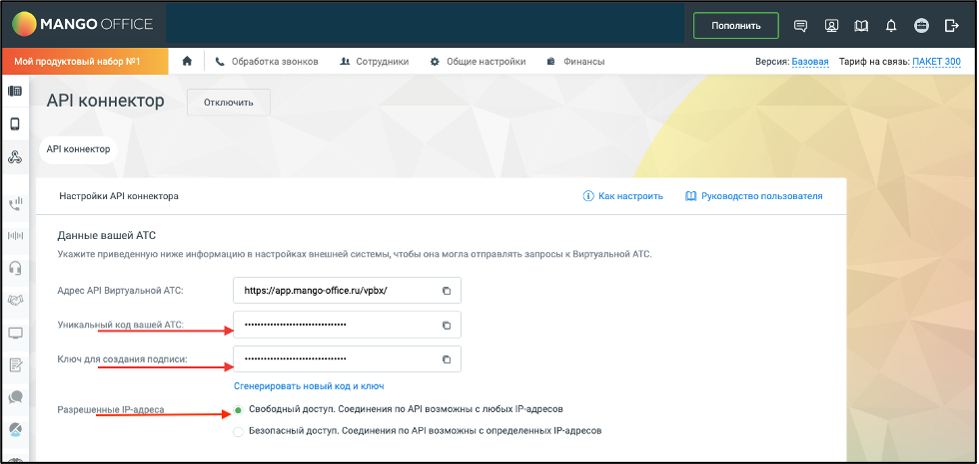Screen dimensions: 979x464
Task: Open Мой продуктовый набор №1 selector
Action: click(85, 62)
